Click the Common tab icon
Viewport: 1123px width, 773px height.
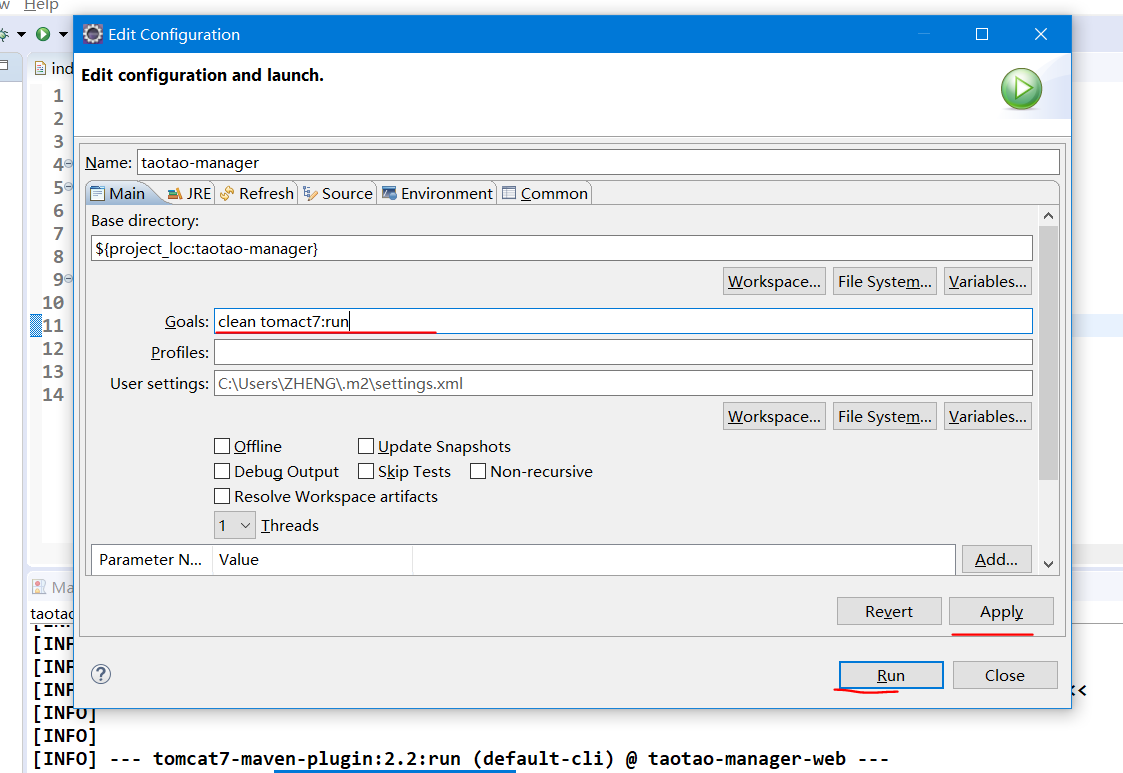point(509,193)
